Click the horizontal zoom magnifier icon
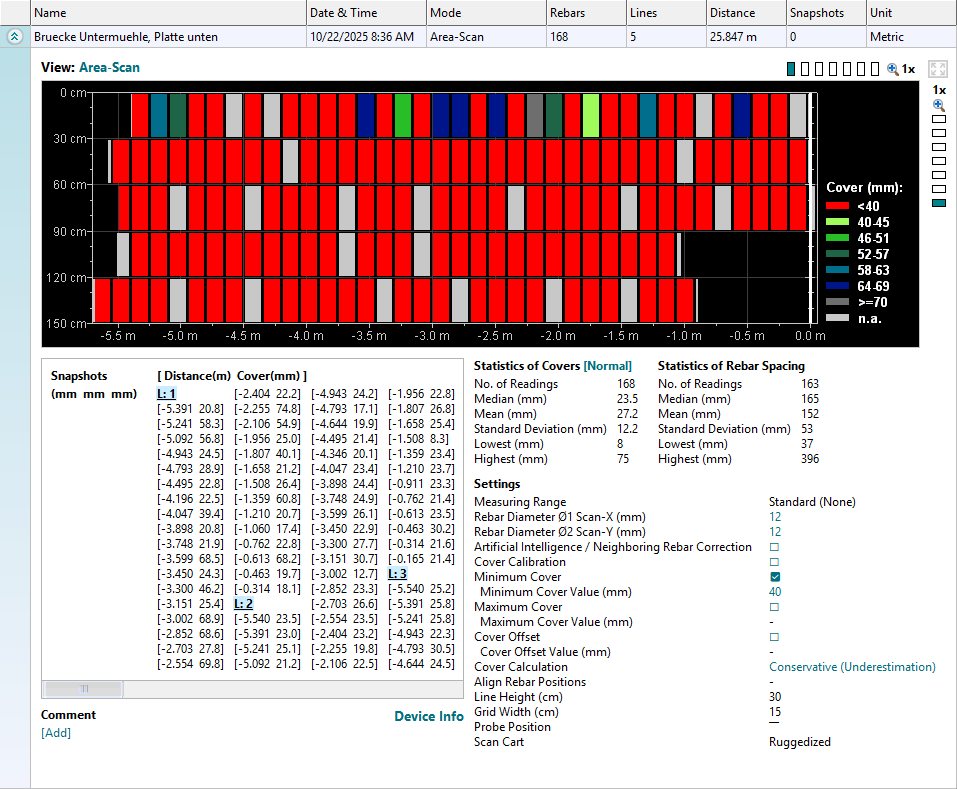Image resolution: width=957 pixels, height=789 pixels. [x=893, y=69]
